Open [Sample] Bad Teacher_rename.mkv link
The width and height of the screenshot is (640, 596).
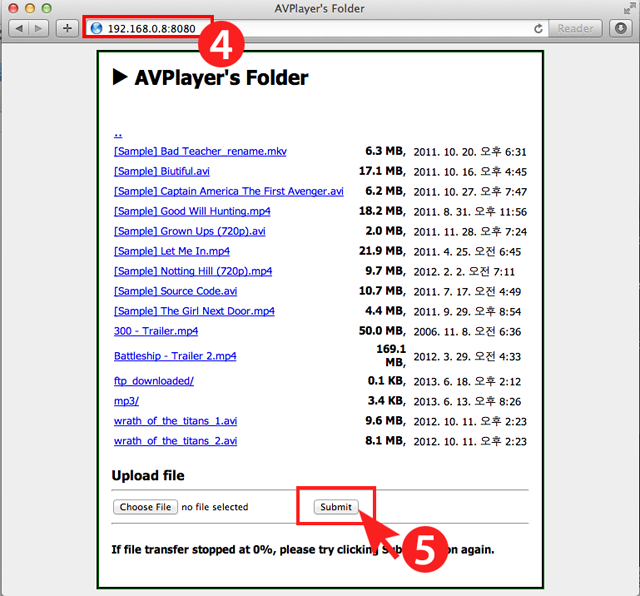200,152
